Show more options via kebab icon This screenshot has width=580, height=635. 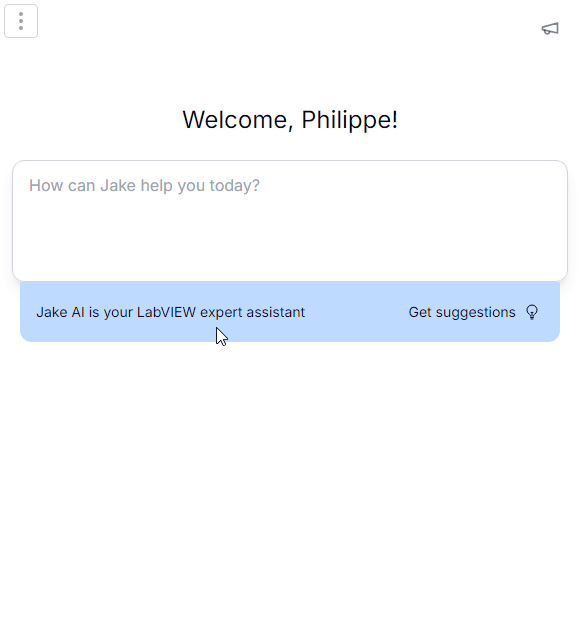[21, 21]
